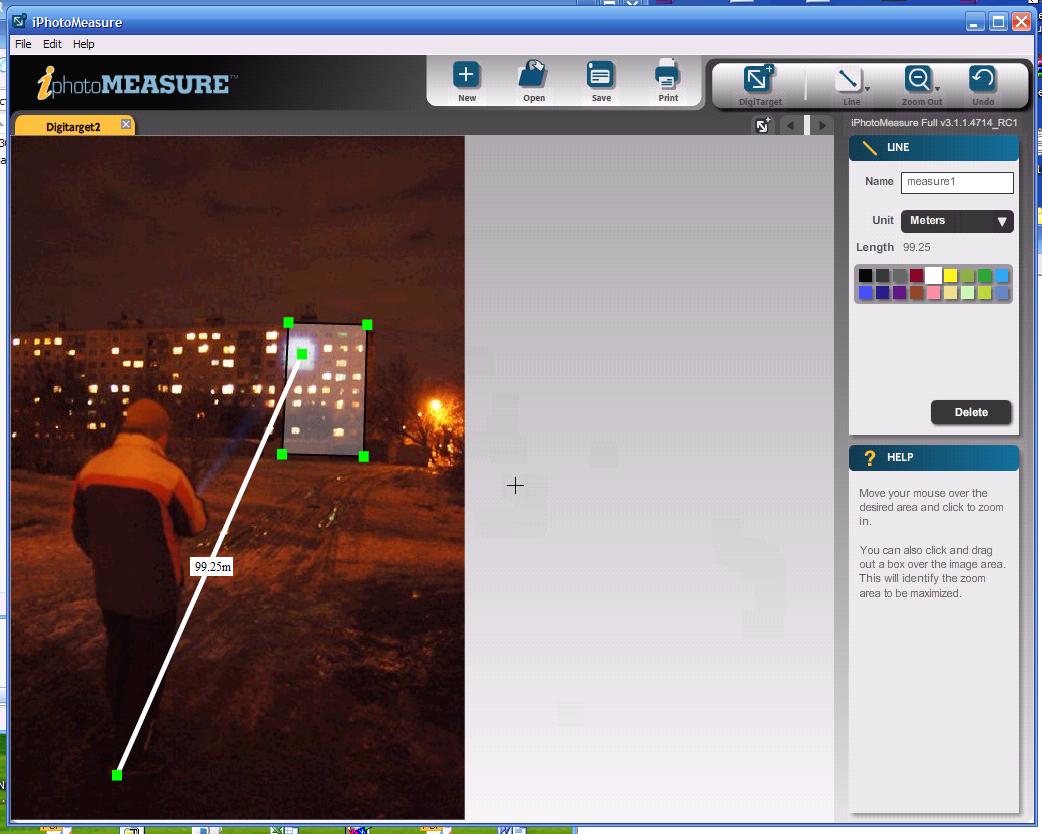Save the project using the Save icon
This screenshot has height=834, width=1042.
click(600, 76)
